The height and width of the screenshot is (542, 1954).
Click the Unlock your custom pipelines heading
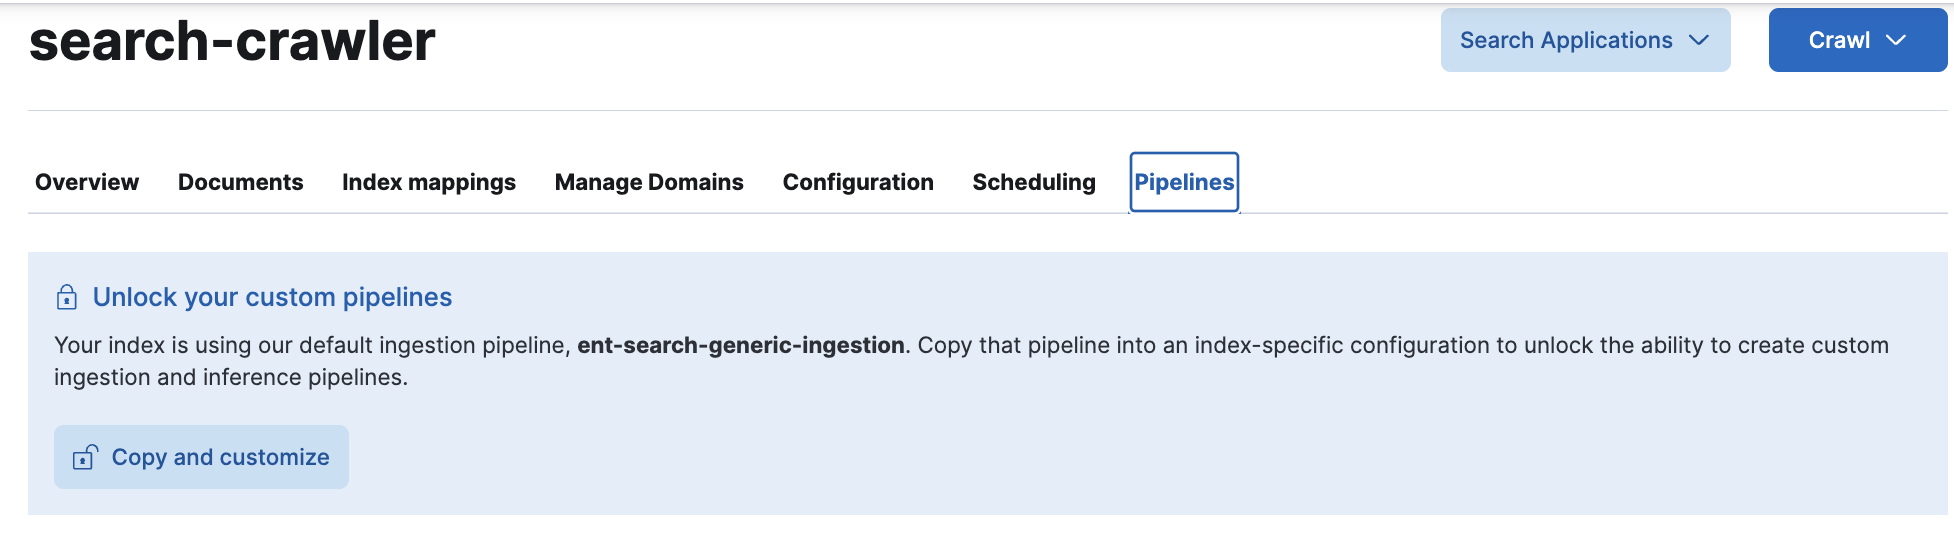(x=272, y=297)
